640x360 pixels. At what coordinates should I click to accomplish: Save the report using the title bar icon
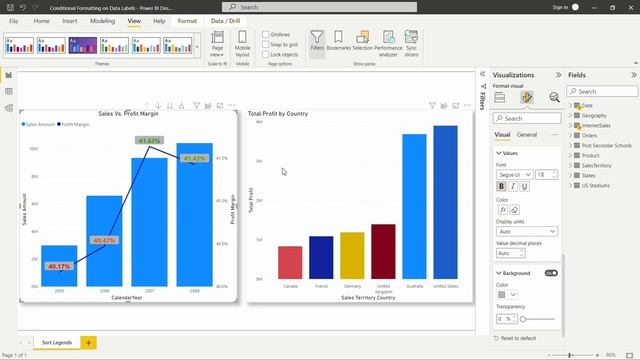coord(11,7)
